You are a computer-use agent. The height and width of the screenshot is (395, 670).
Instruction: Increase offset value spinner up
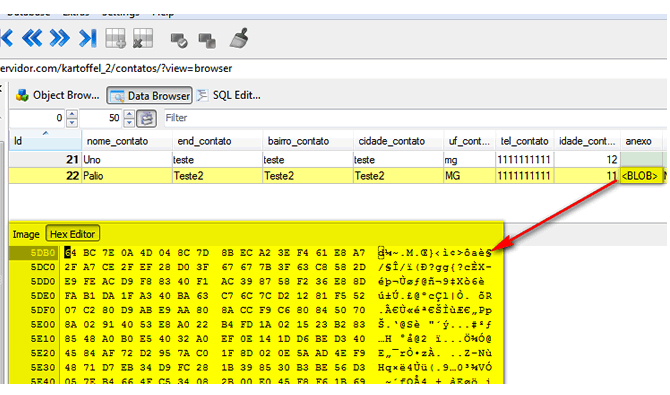(72, 114)
